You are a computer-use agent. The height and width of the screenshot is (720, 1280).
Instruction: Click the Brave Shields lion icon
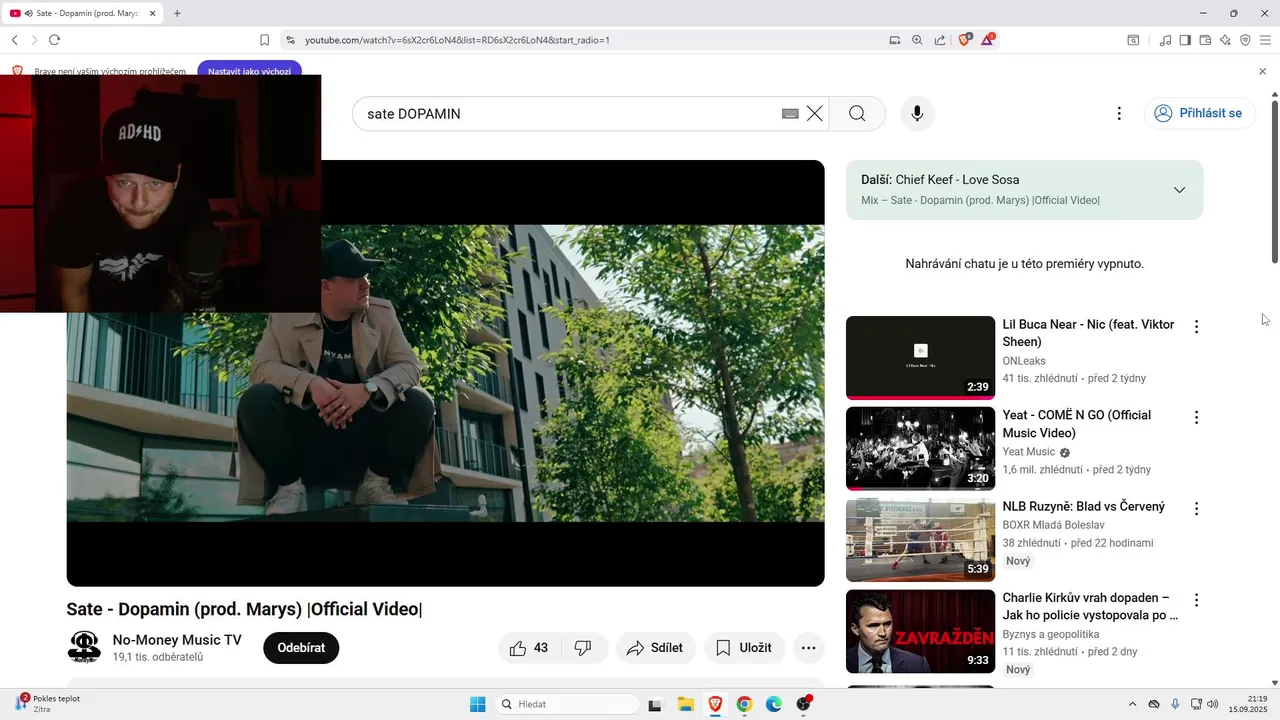tap(965, 40)
